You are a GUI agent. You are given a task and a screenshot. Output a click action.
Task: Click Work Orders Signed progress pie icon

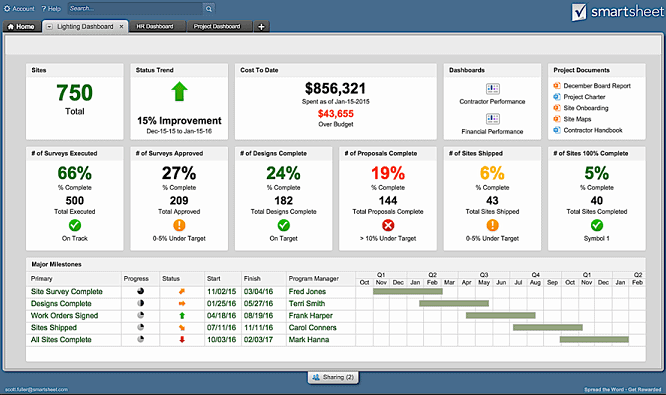[x=141, y=315]
